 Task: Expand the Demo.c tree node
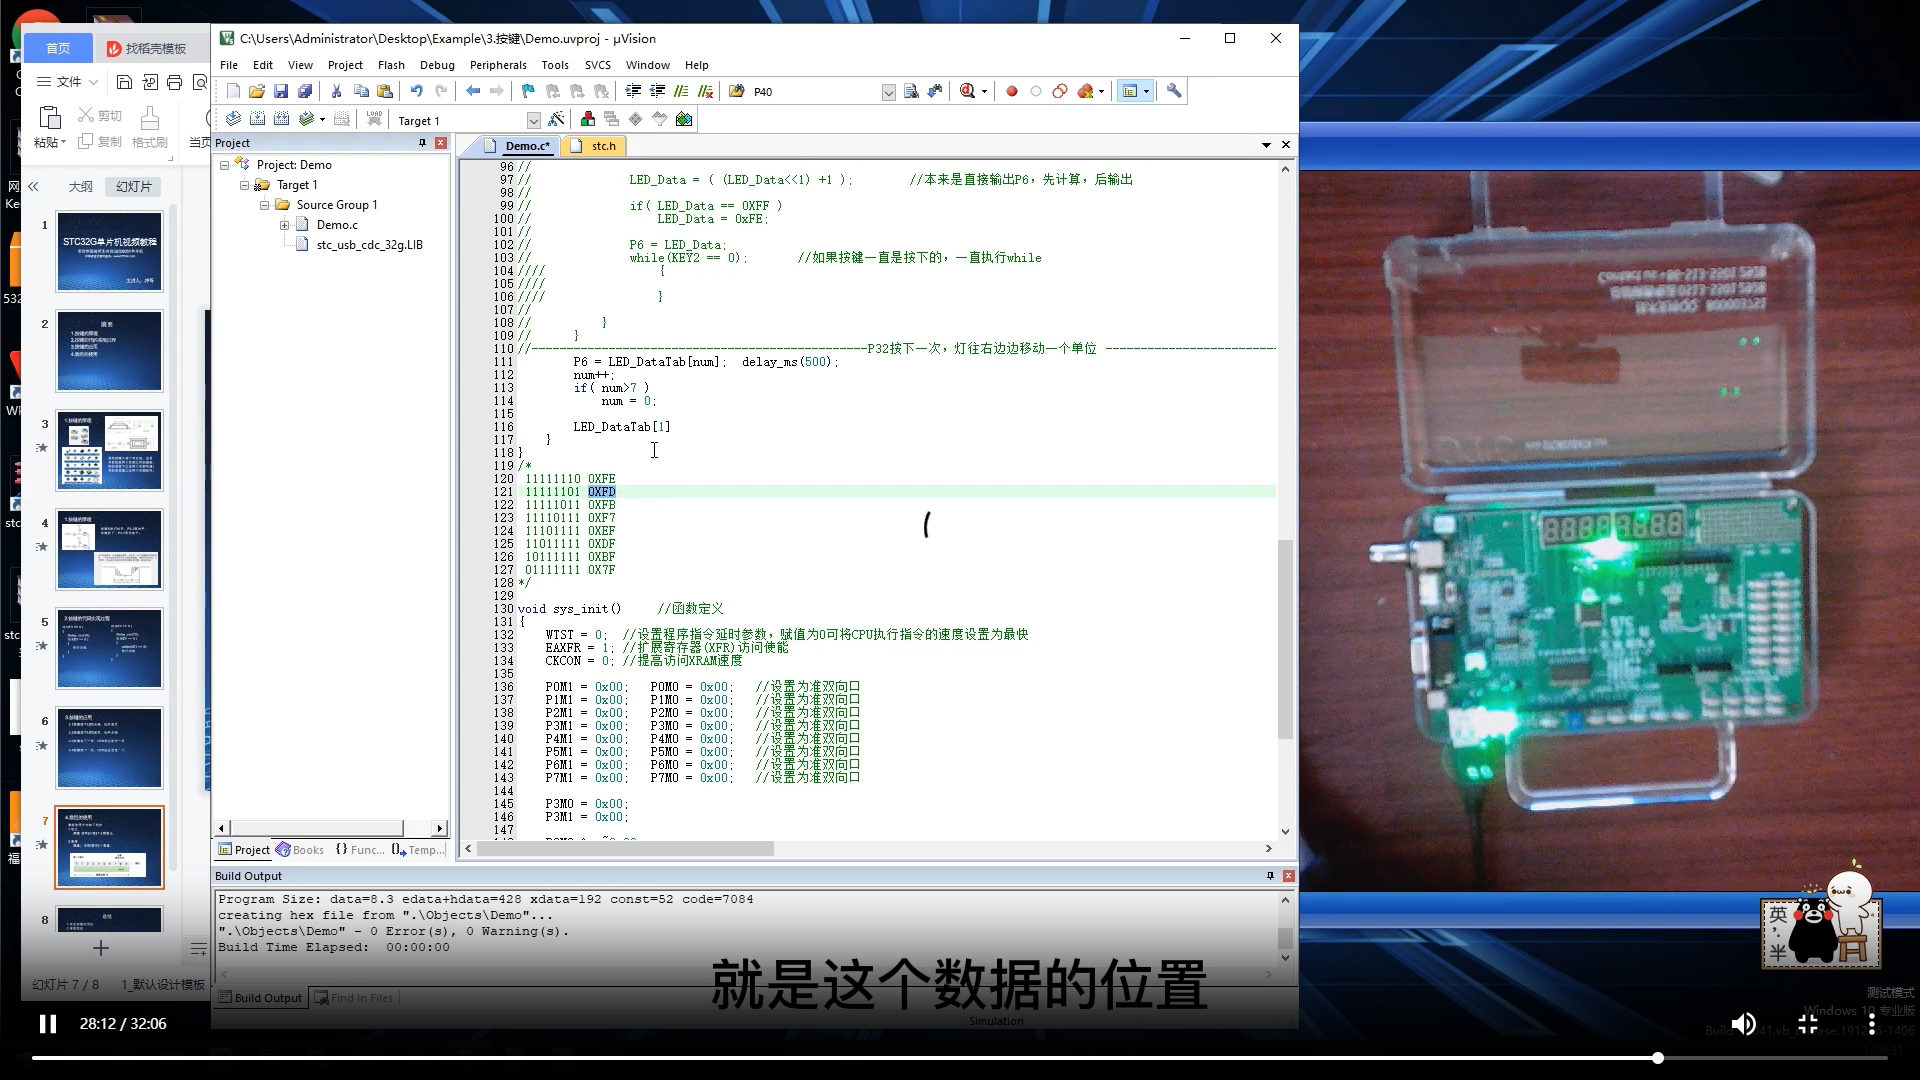coord(284,225)
